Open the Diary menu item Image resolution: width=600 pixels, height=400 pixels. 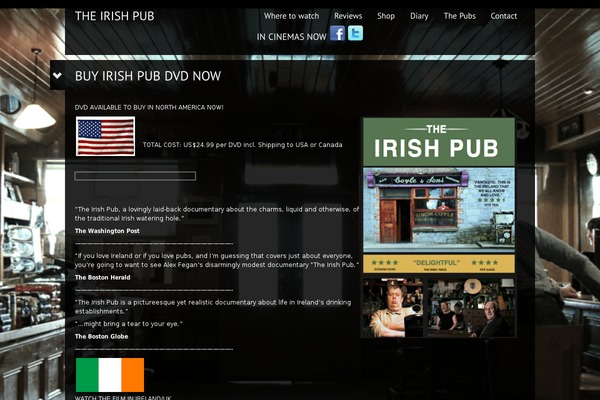(x=419, y=16)
